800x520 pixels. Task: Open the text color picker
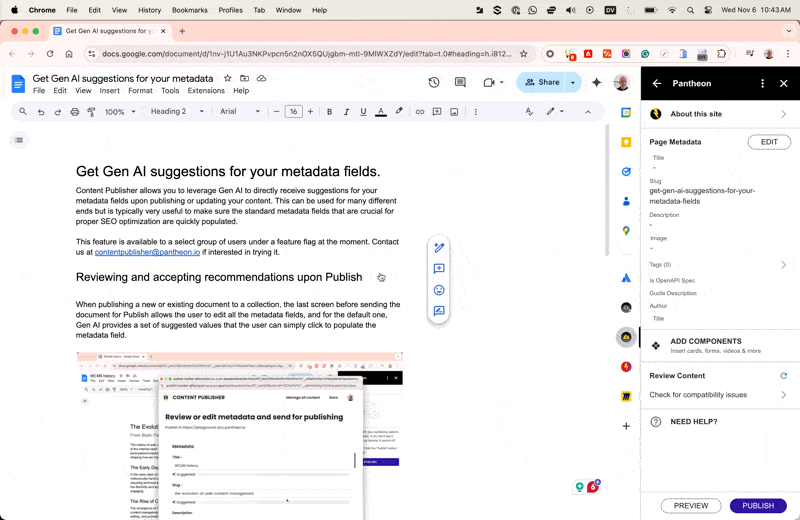click(381, 112)
